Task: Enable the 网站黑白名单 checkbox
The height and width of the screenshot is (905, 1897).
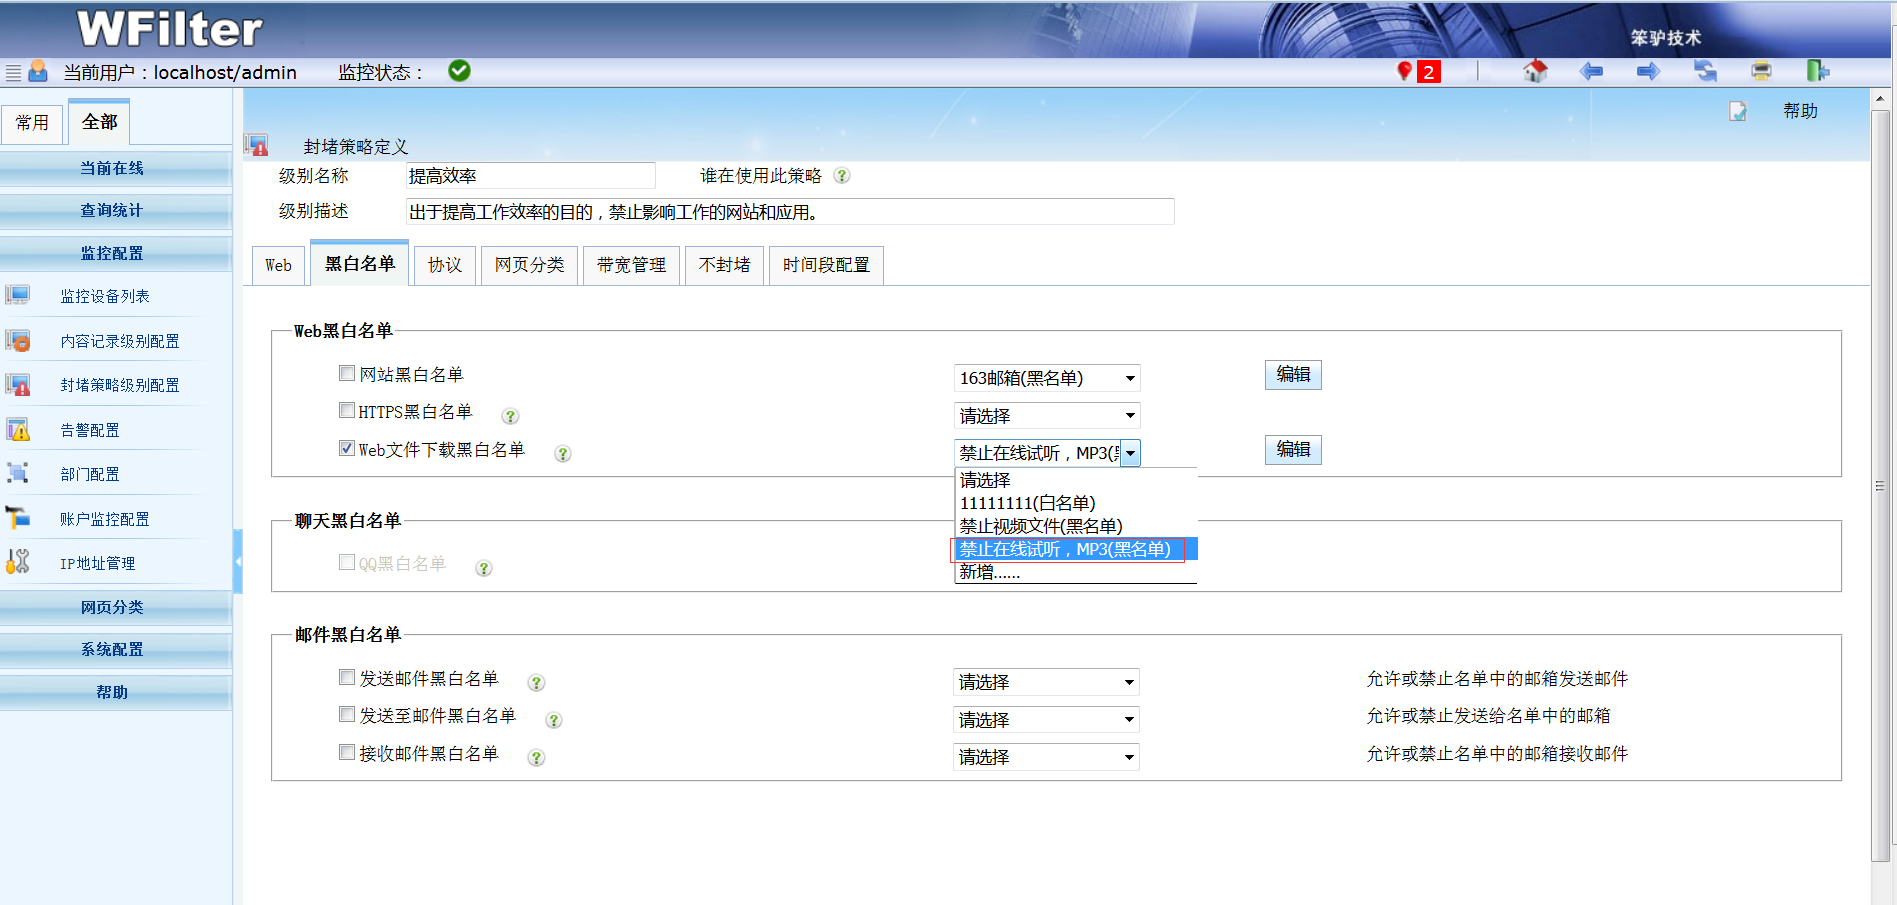Action: pyautogui.click(x=347, y=373)
